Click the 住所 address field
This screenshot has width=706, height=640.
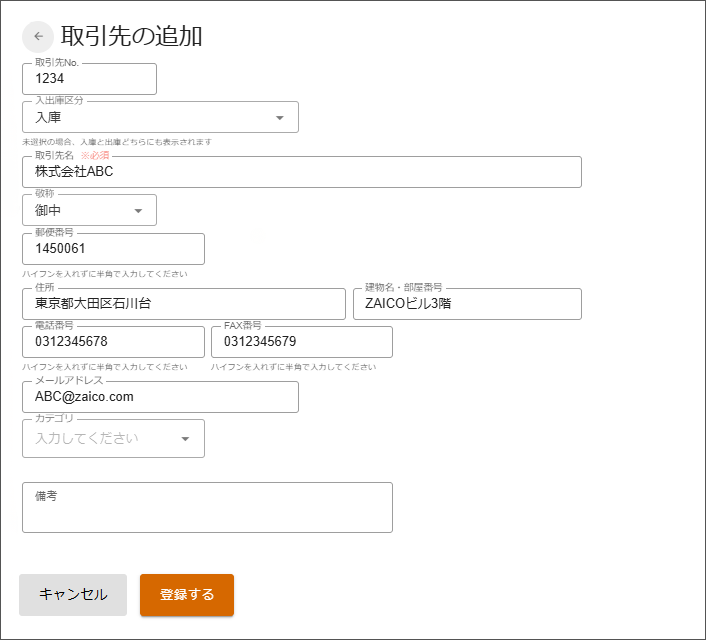(184, 304)
